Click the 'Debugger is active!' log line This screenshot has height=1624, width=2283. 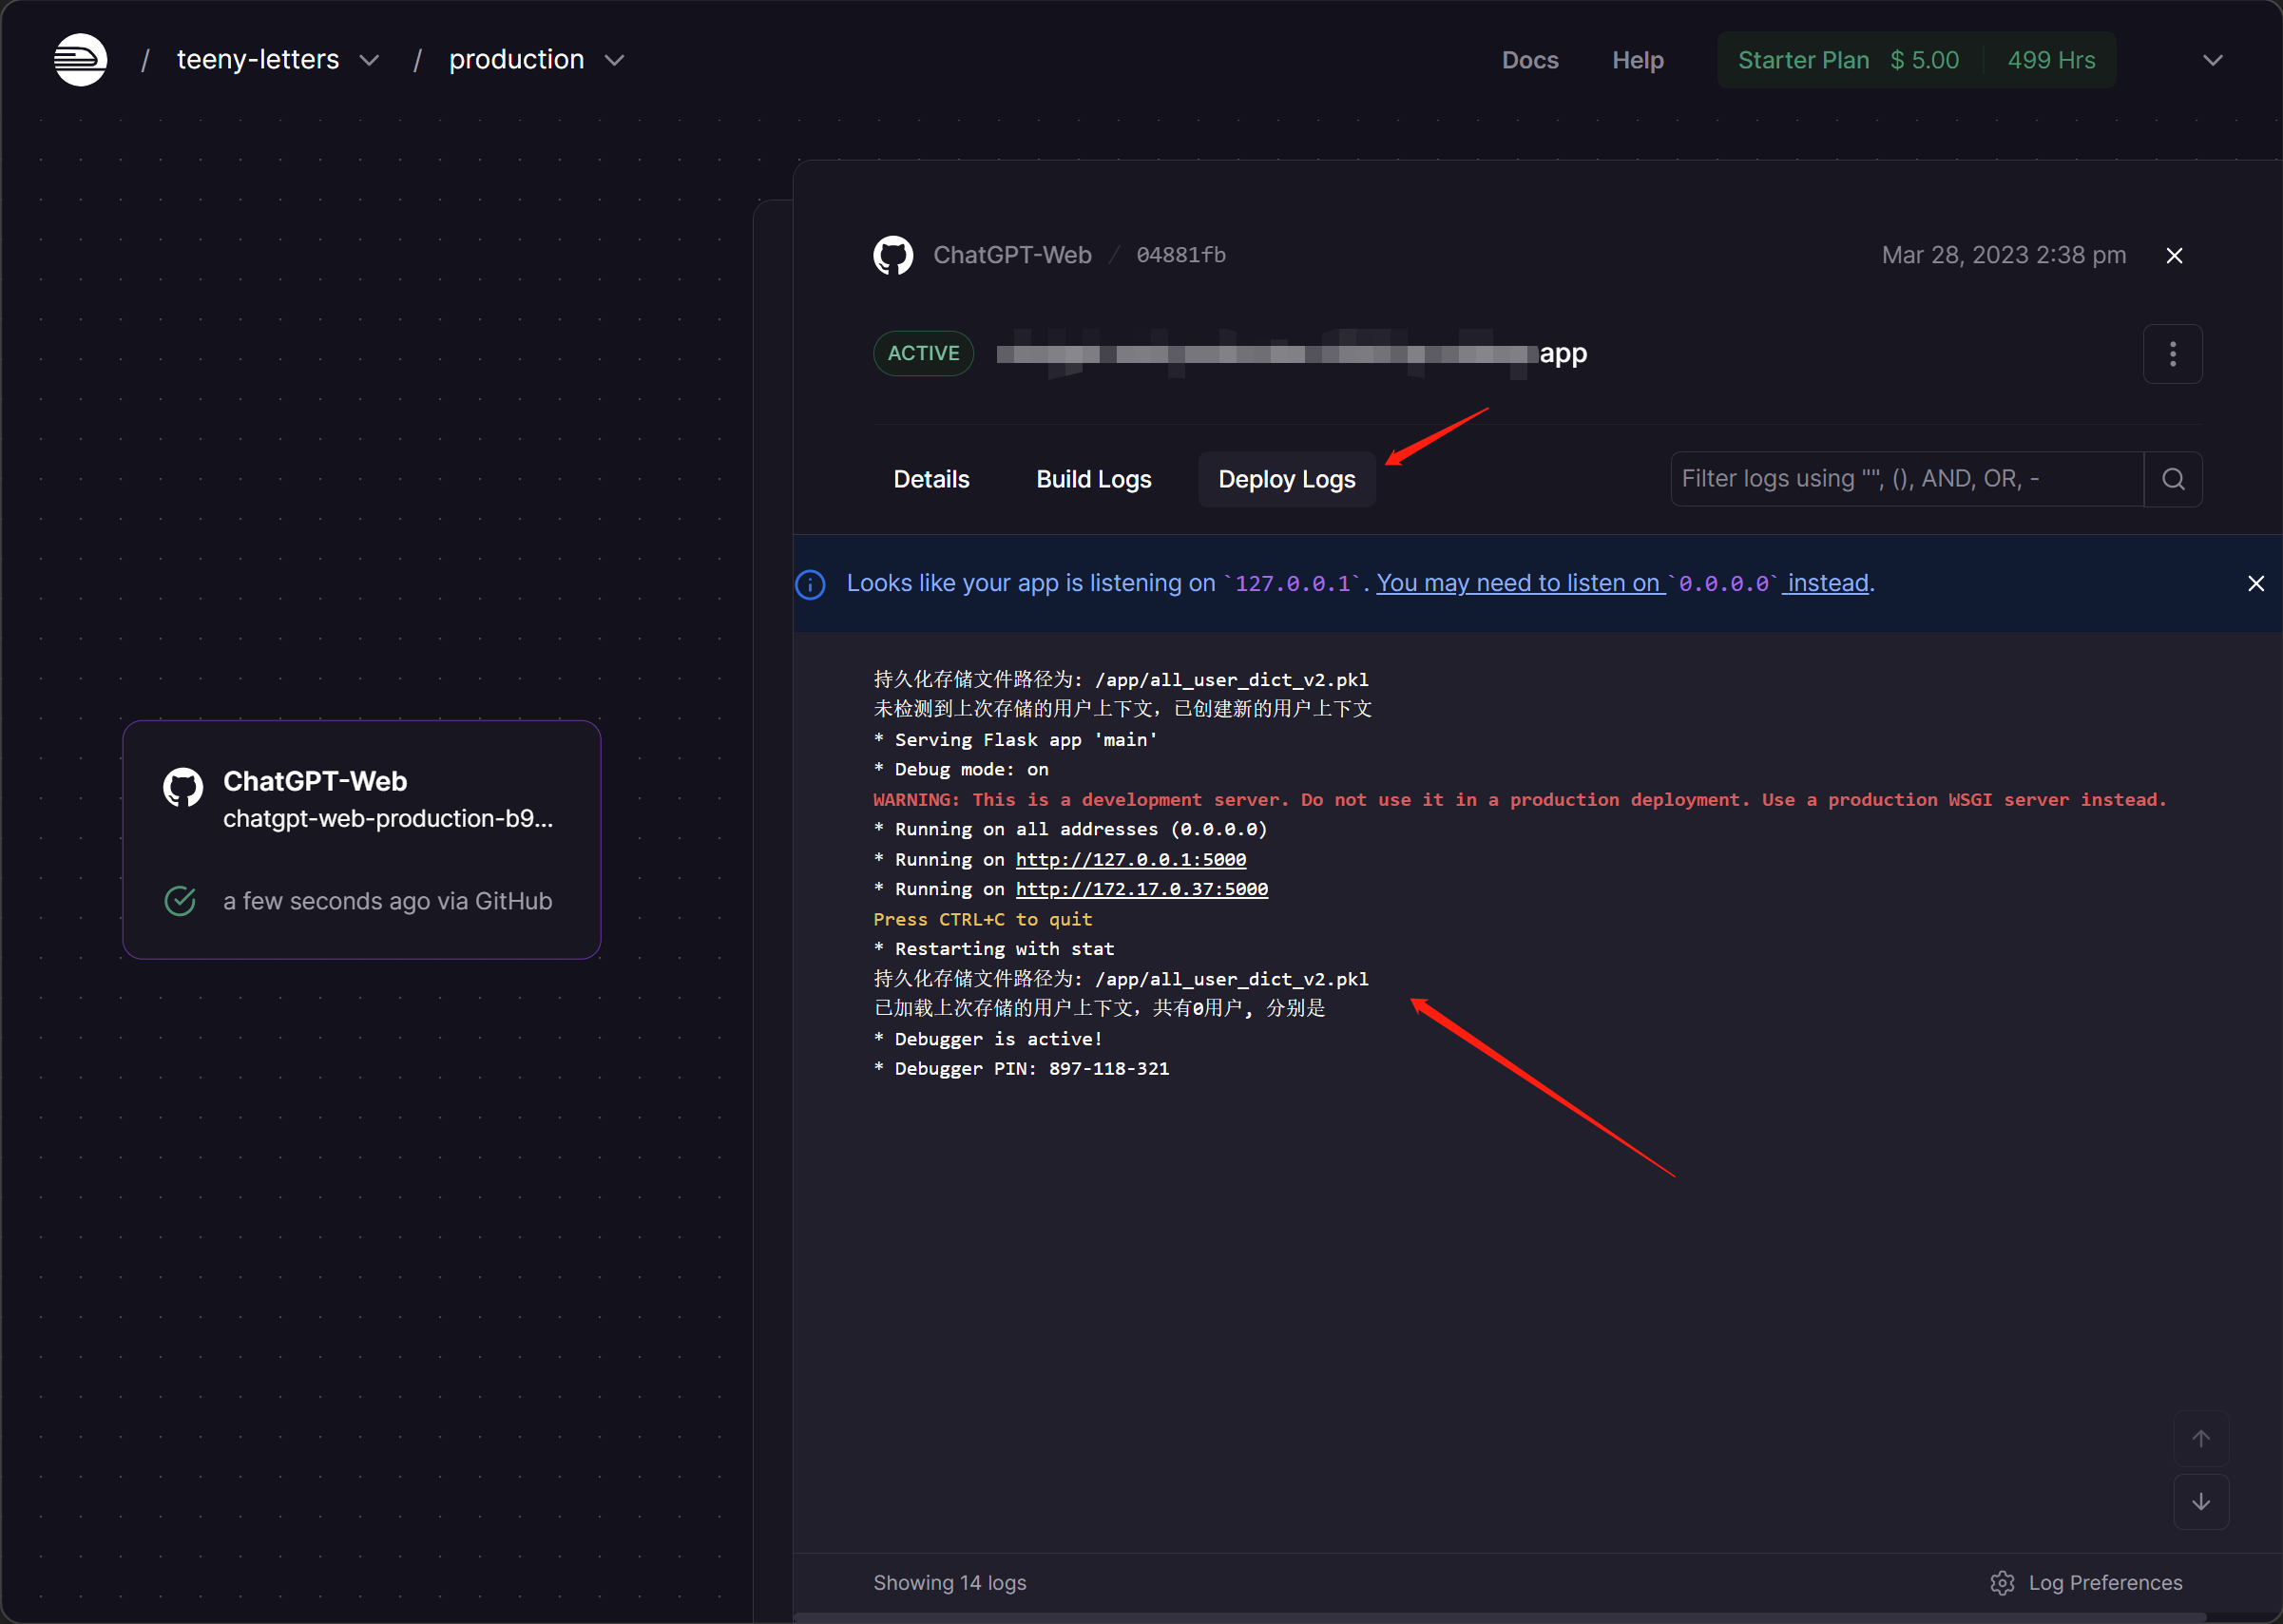point(988,1040)
